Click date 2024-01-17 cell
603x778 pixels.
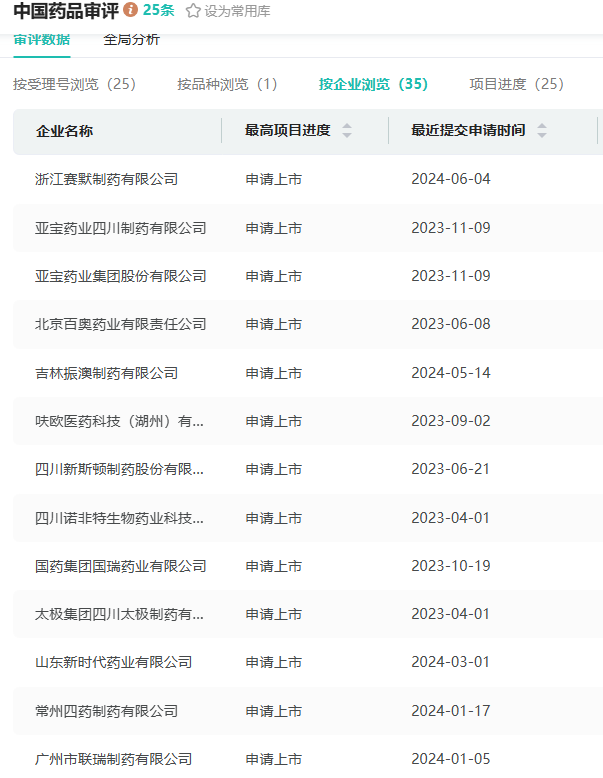tap(451, 711)
